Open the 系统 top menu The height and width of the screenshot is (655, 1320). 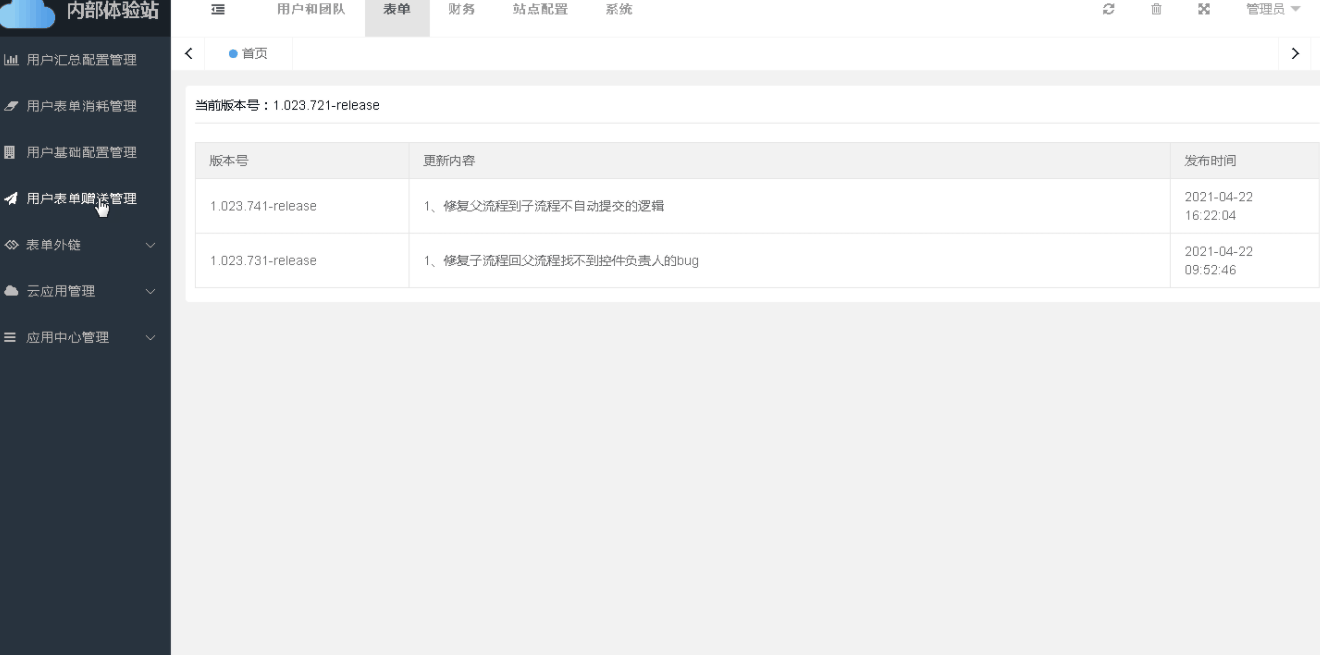pos(619,10)
